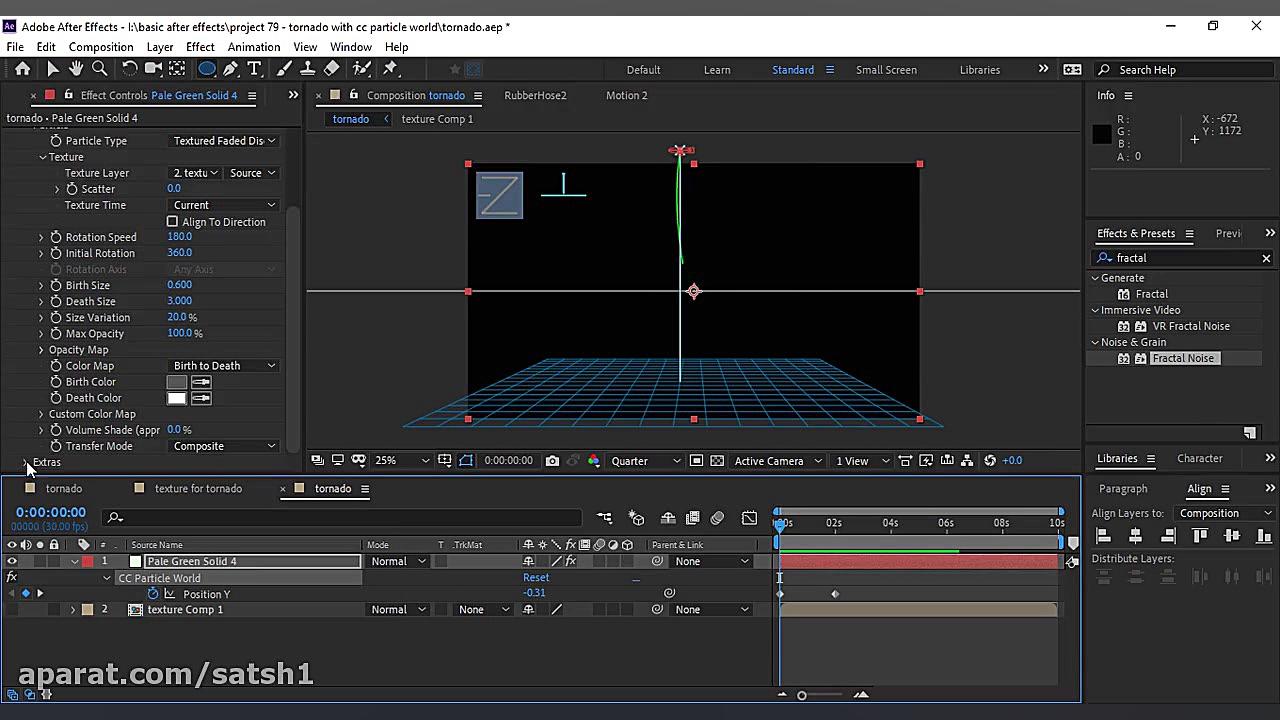Enable the Align To Direction checkbox

pyautogui.click(x=172, y=222)
